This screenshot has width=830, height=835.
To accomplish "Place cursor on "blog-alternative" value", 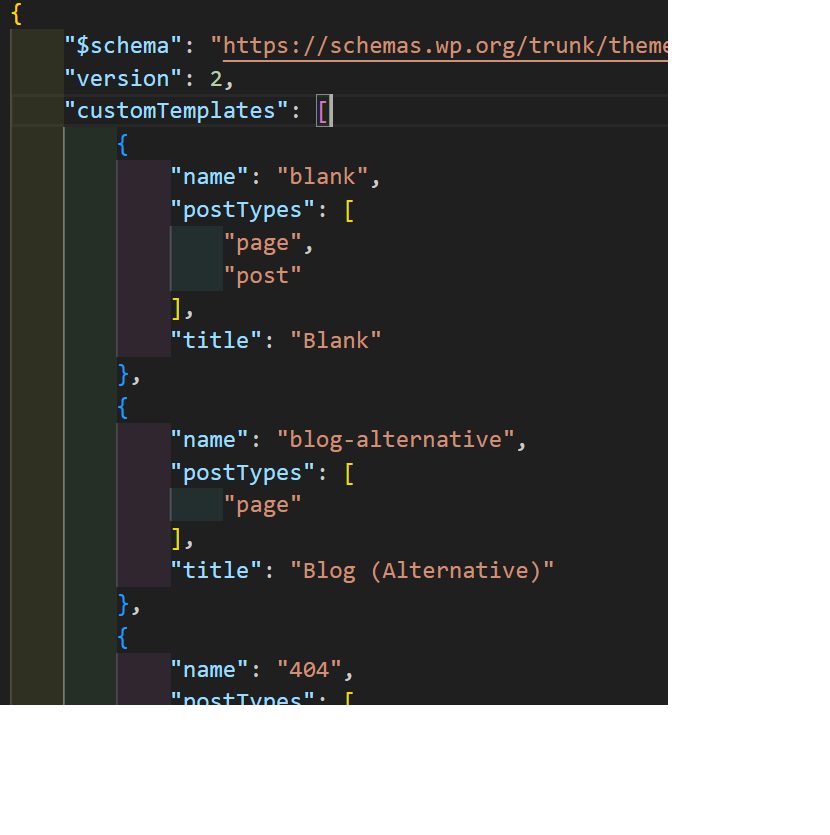I will point(395,439).
